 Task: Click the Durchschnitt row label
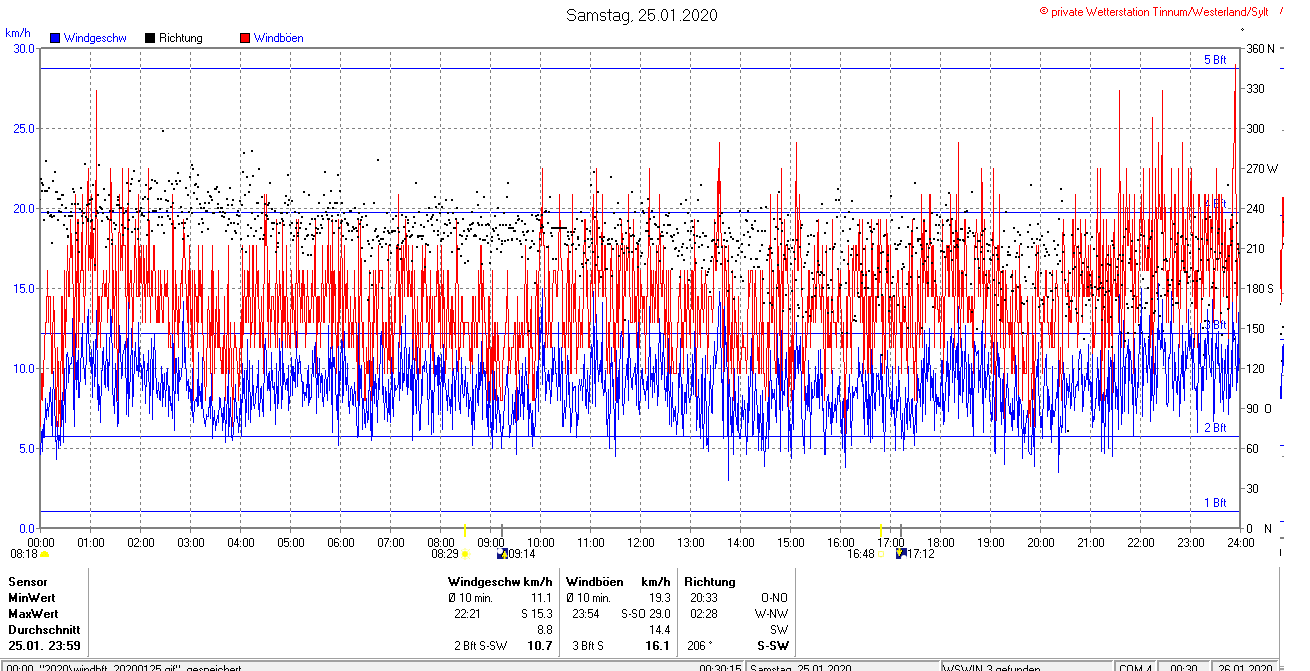[43, 629]
